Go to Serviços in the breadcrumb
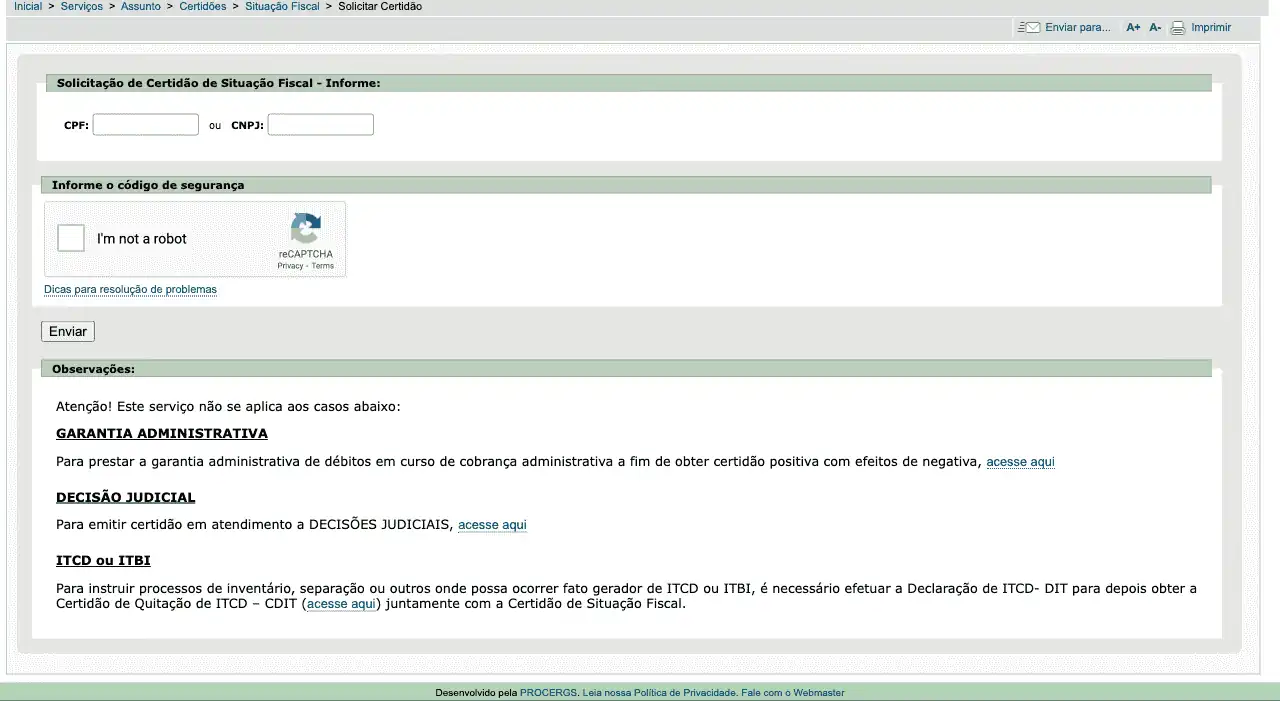The width and height of the screenshot is (1280, 701). click(x=81, y=6)
